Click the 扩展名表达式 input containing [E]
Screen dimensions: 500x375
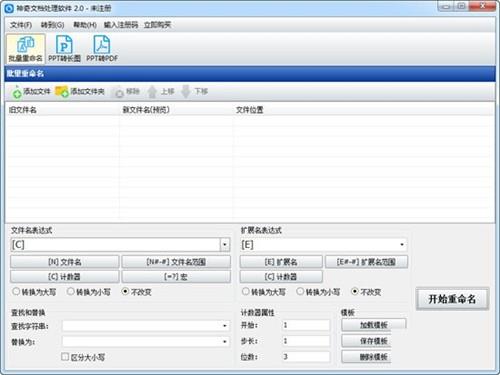pos(318,245)
